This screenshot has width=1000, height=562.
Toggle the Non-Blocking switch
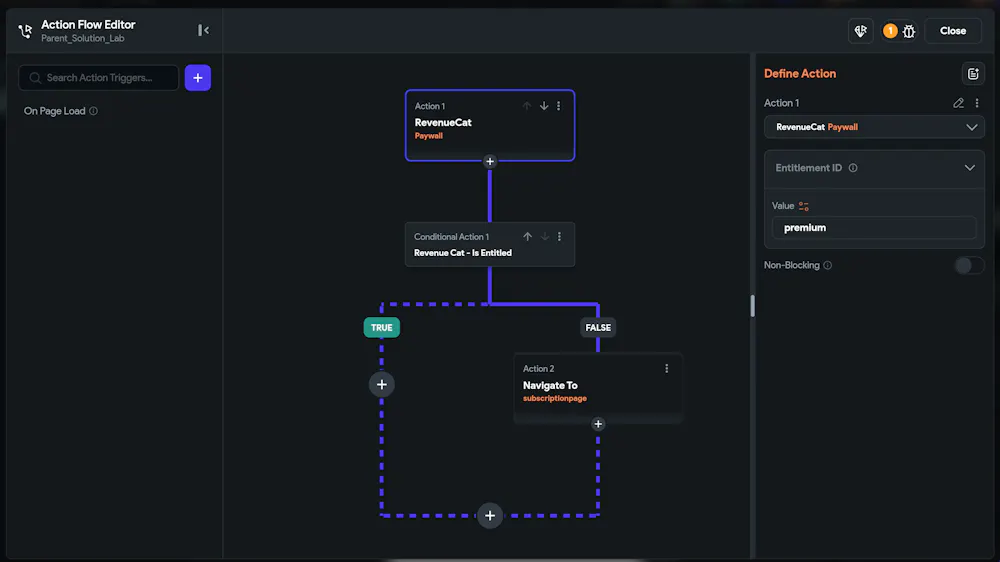(x=969, y=265)
